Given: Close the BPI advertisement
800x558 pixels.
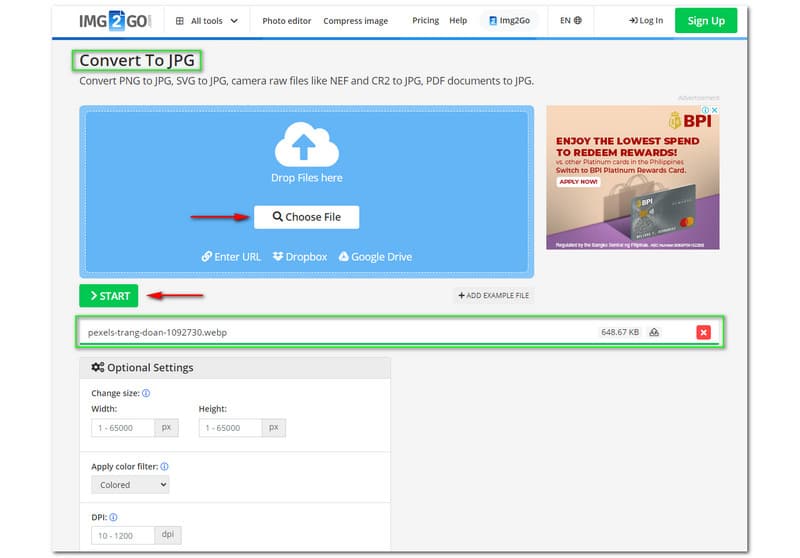Looking at the screenshot, I should [x=713, y=111].
